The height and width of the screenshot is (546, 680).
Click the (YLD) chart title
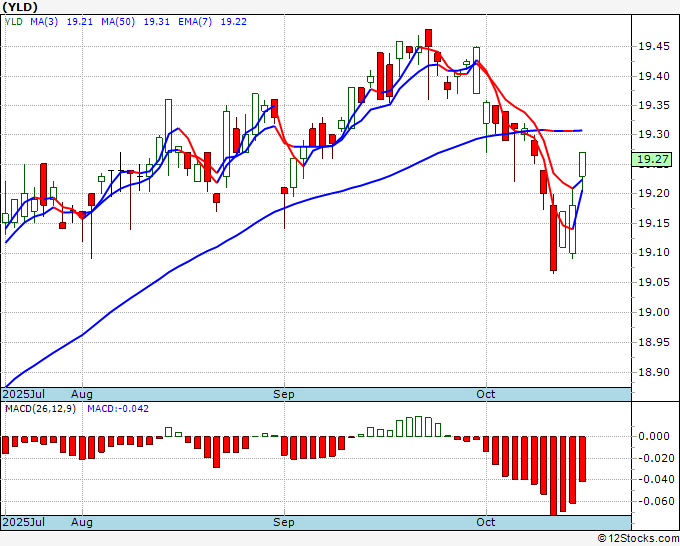click(20, 7)
